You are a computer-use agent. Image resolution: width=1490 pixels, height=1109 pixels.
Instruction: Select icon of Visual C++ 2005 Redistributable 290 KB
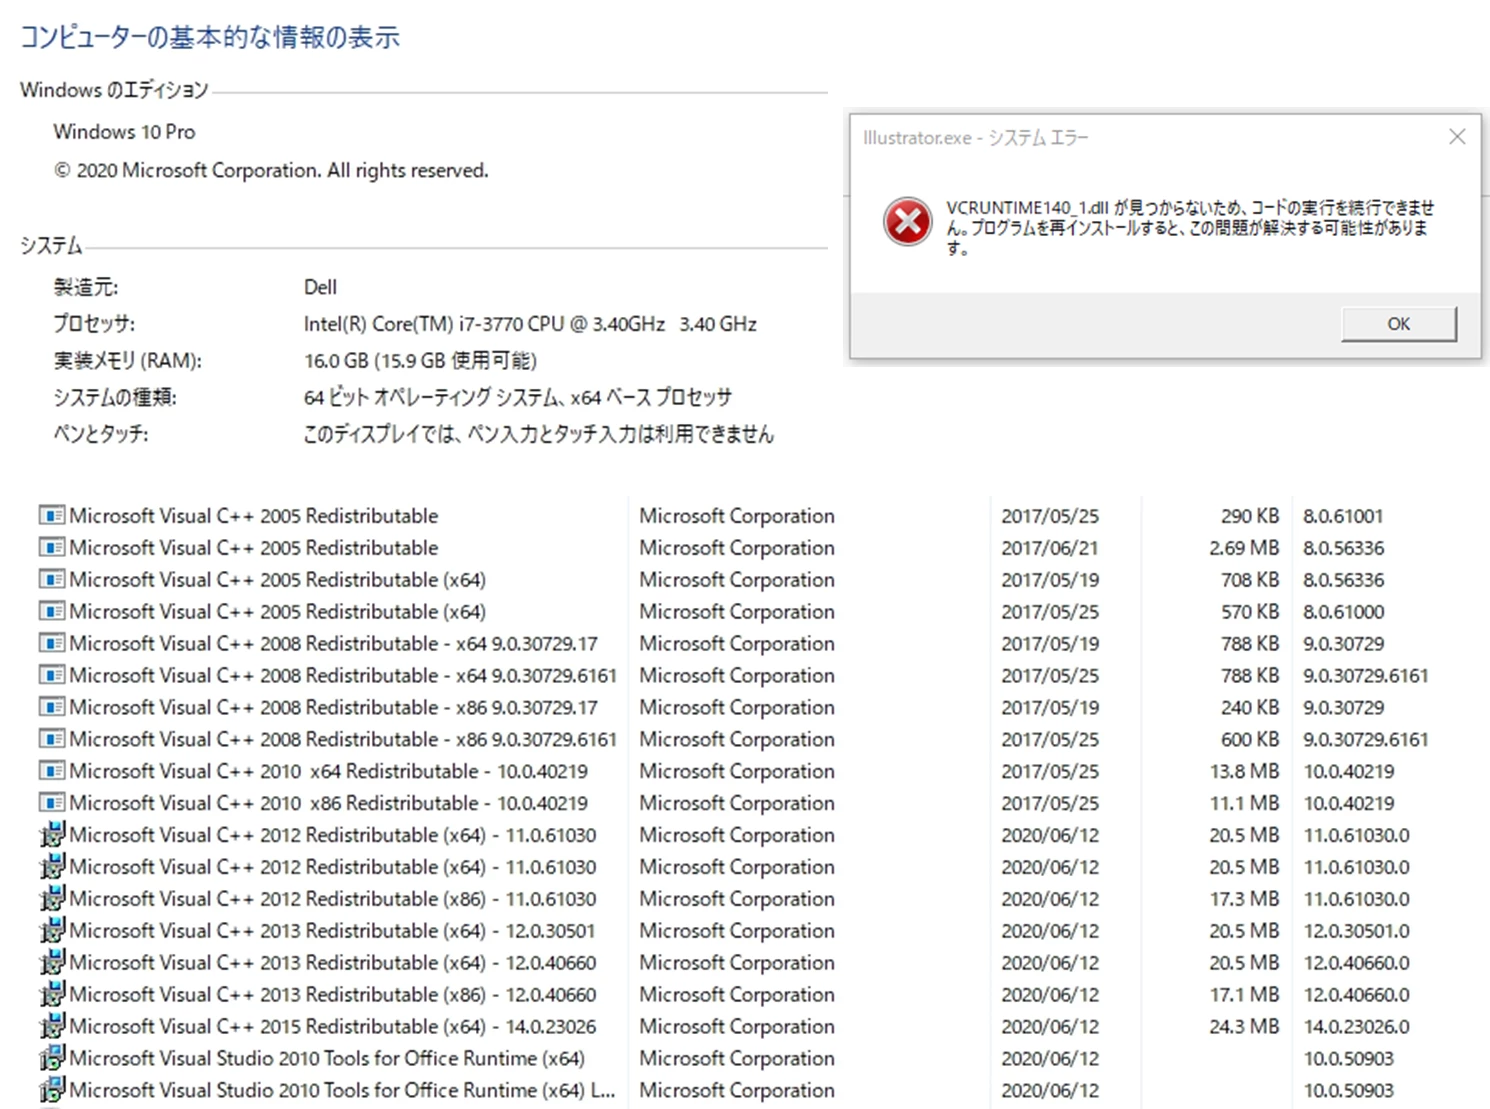click(x=52, y=516)
